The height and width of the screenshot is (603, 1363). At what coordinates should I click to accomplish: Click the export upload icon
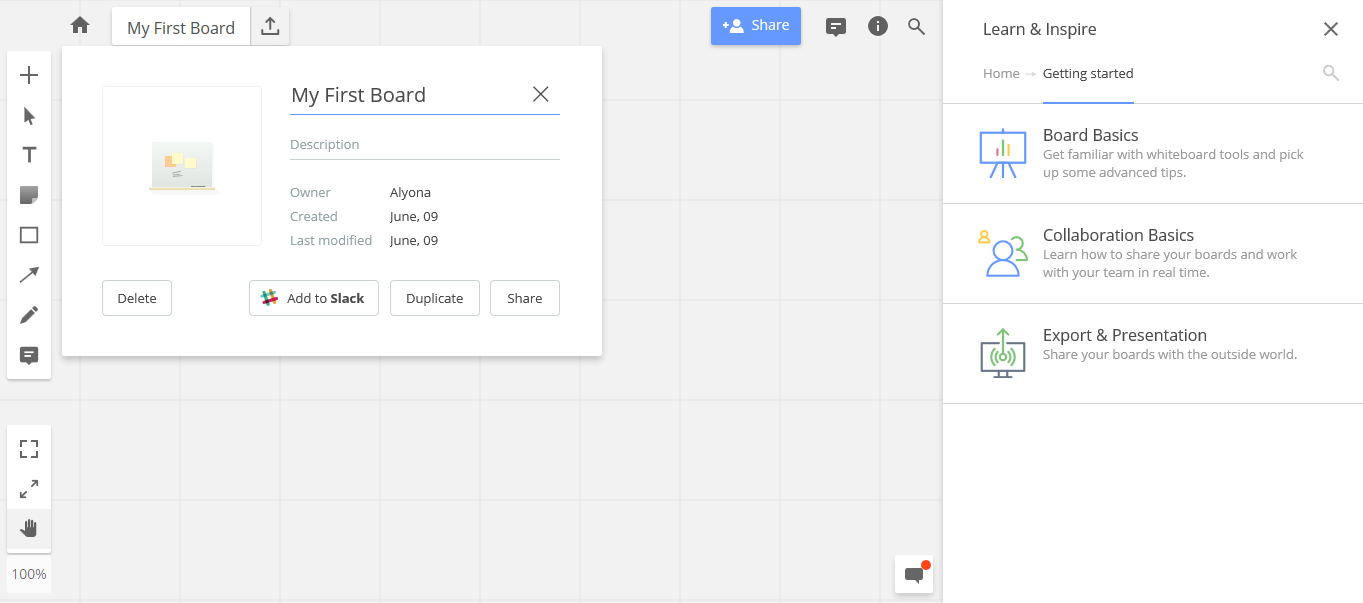point(270,27)
